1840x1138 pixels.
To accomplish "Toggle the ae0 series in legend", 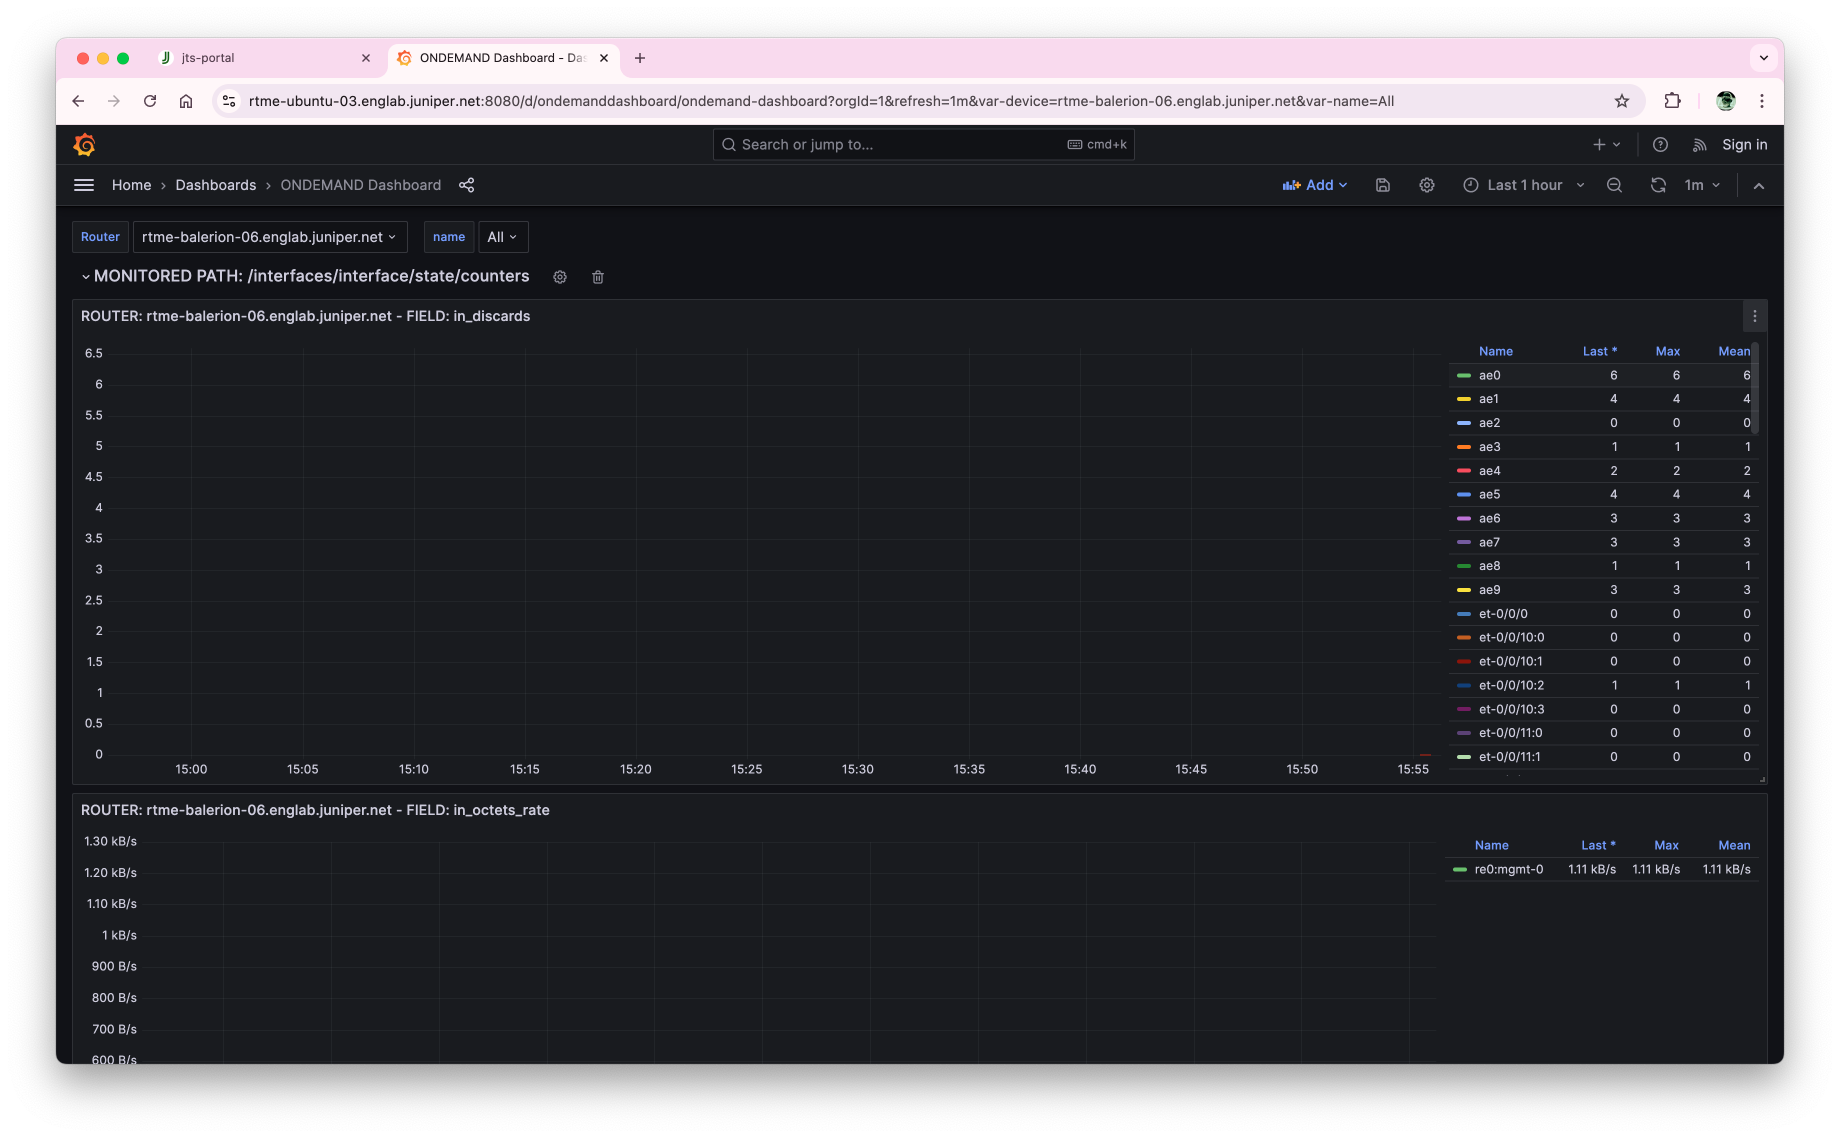I will tap(1489, 375).
